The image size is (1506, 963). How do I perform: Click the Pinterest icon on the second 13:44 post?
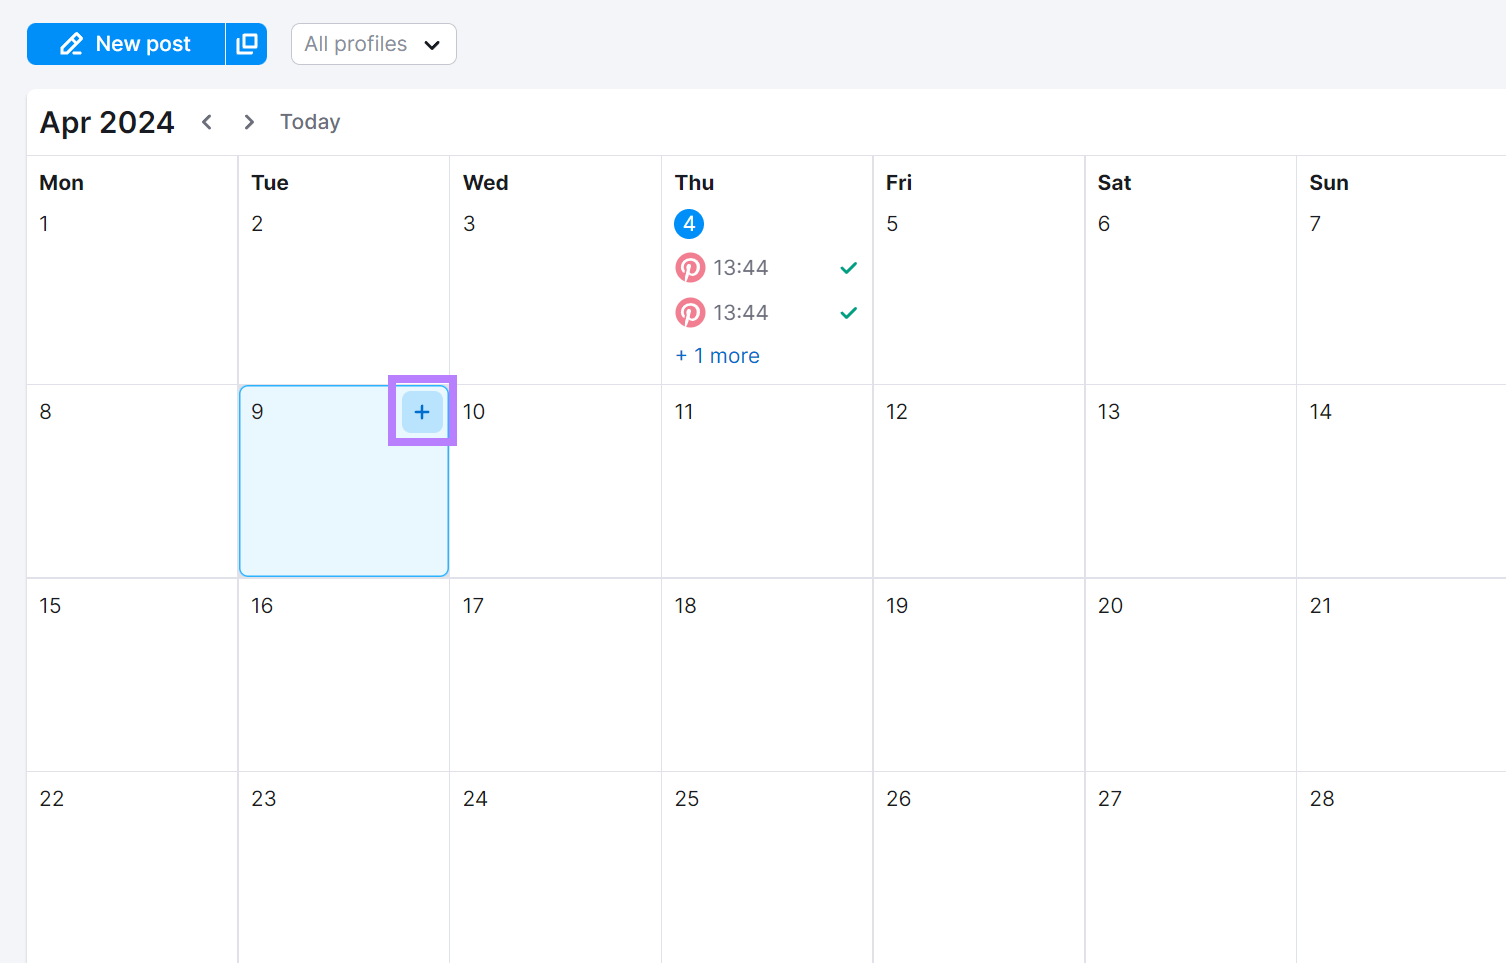coord(691,312)
